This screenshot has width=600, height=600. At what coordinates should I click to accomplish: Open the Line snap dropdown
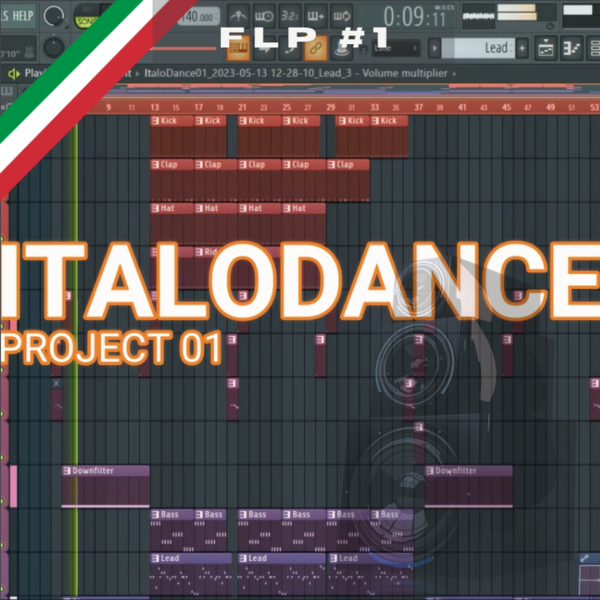point(396,48)
